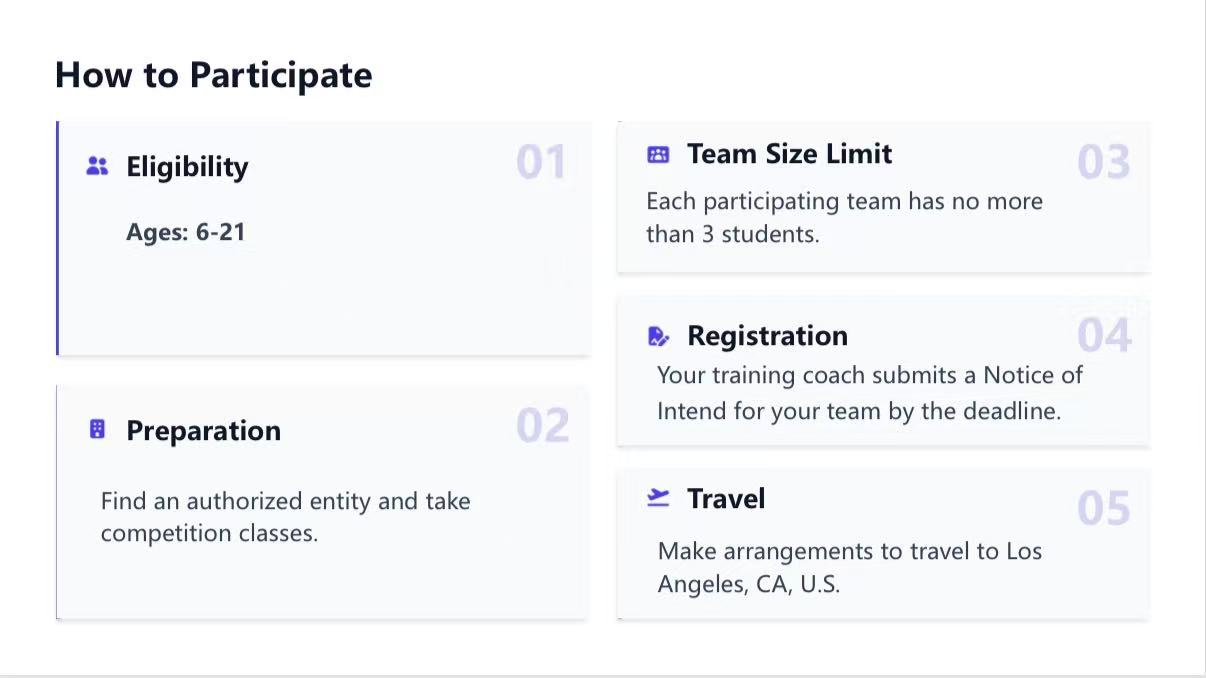The height and width of the screenshot is (678, 1206).
Task: Click the faded 05 step number
Action: pyautogui.click(x=1104, y=509)
